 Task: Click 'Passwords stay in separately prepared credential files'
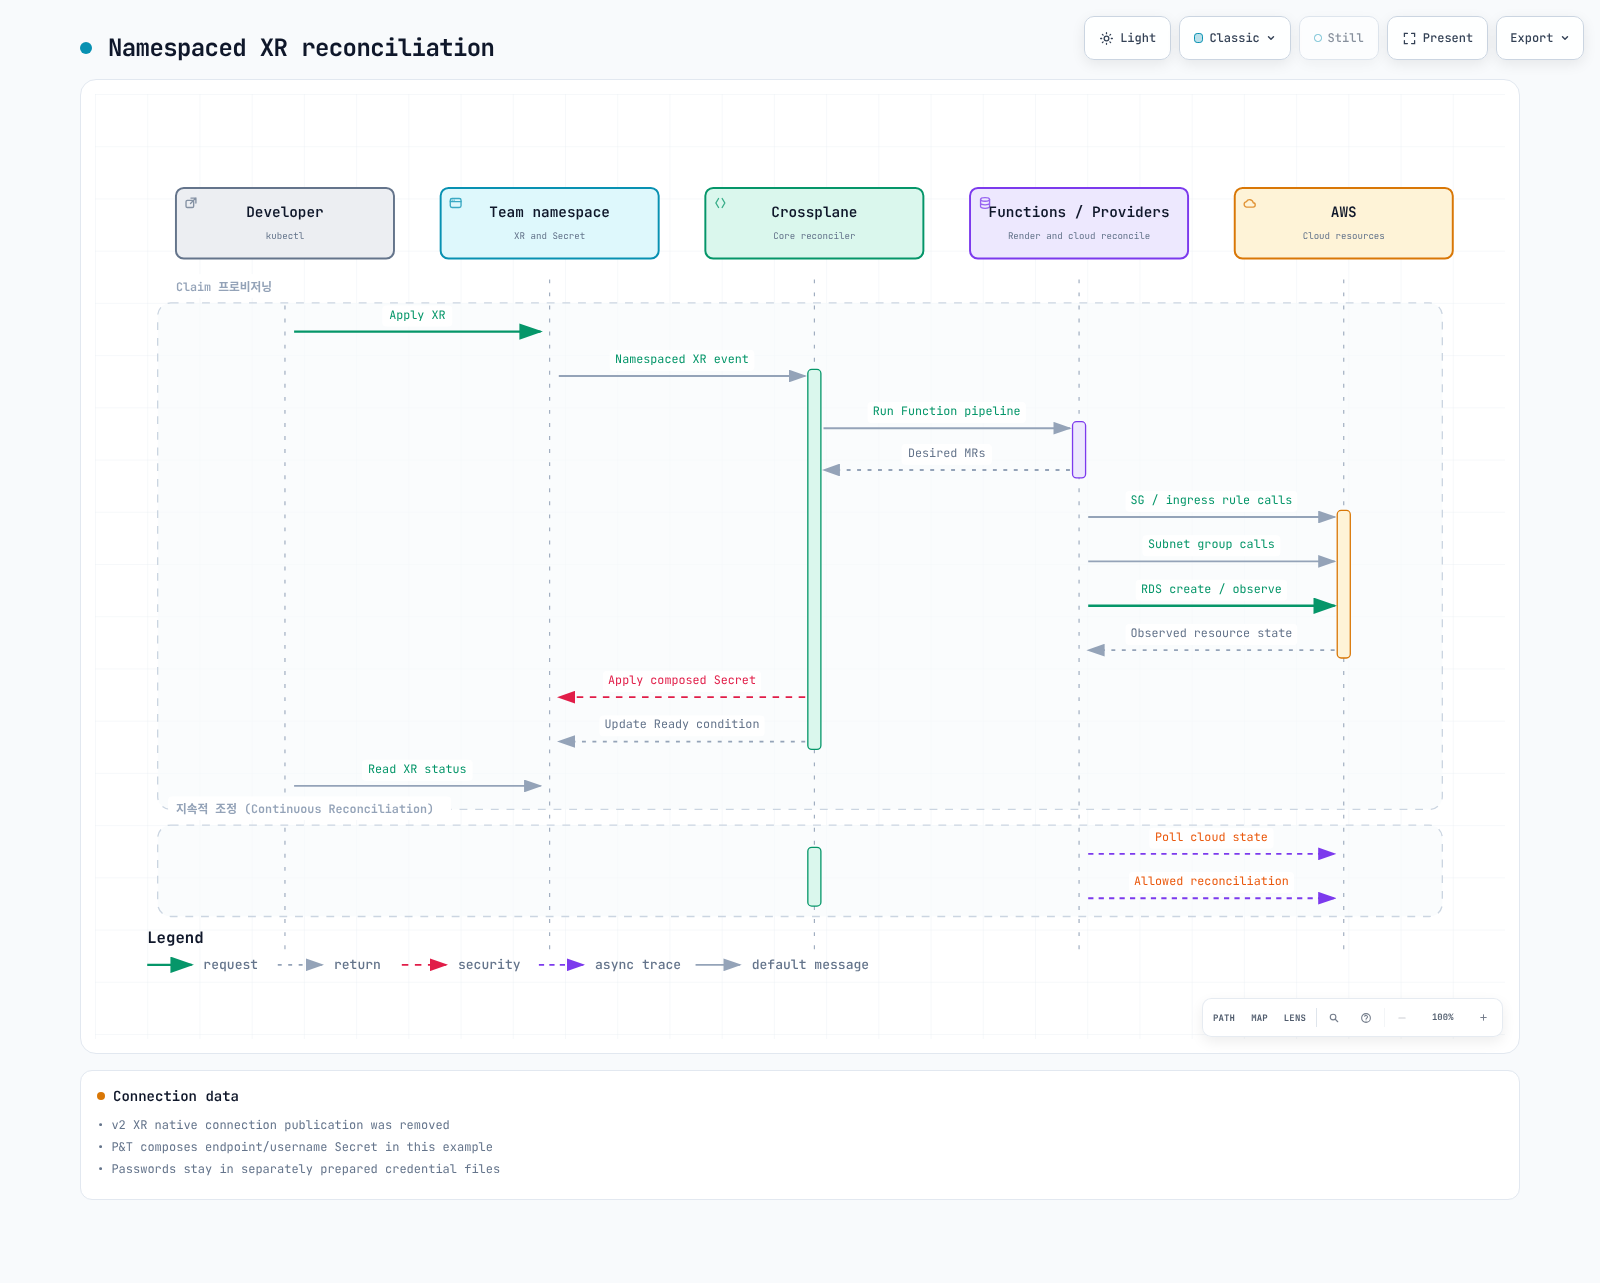(x=306, y=1169)
